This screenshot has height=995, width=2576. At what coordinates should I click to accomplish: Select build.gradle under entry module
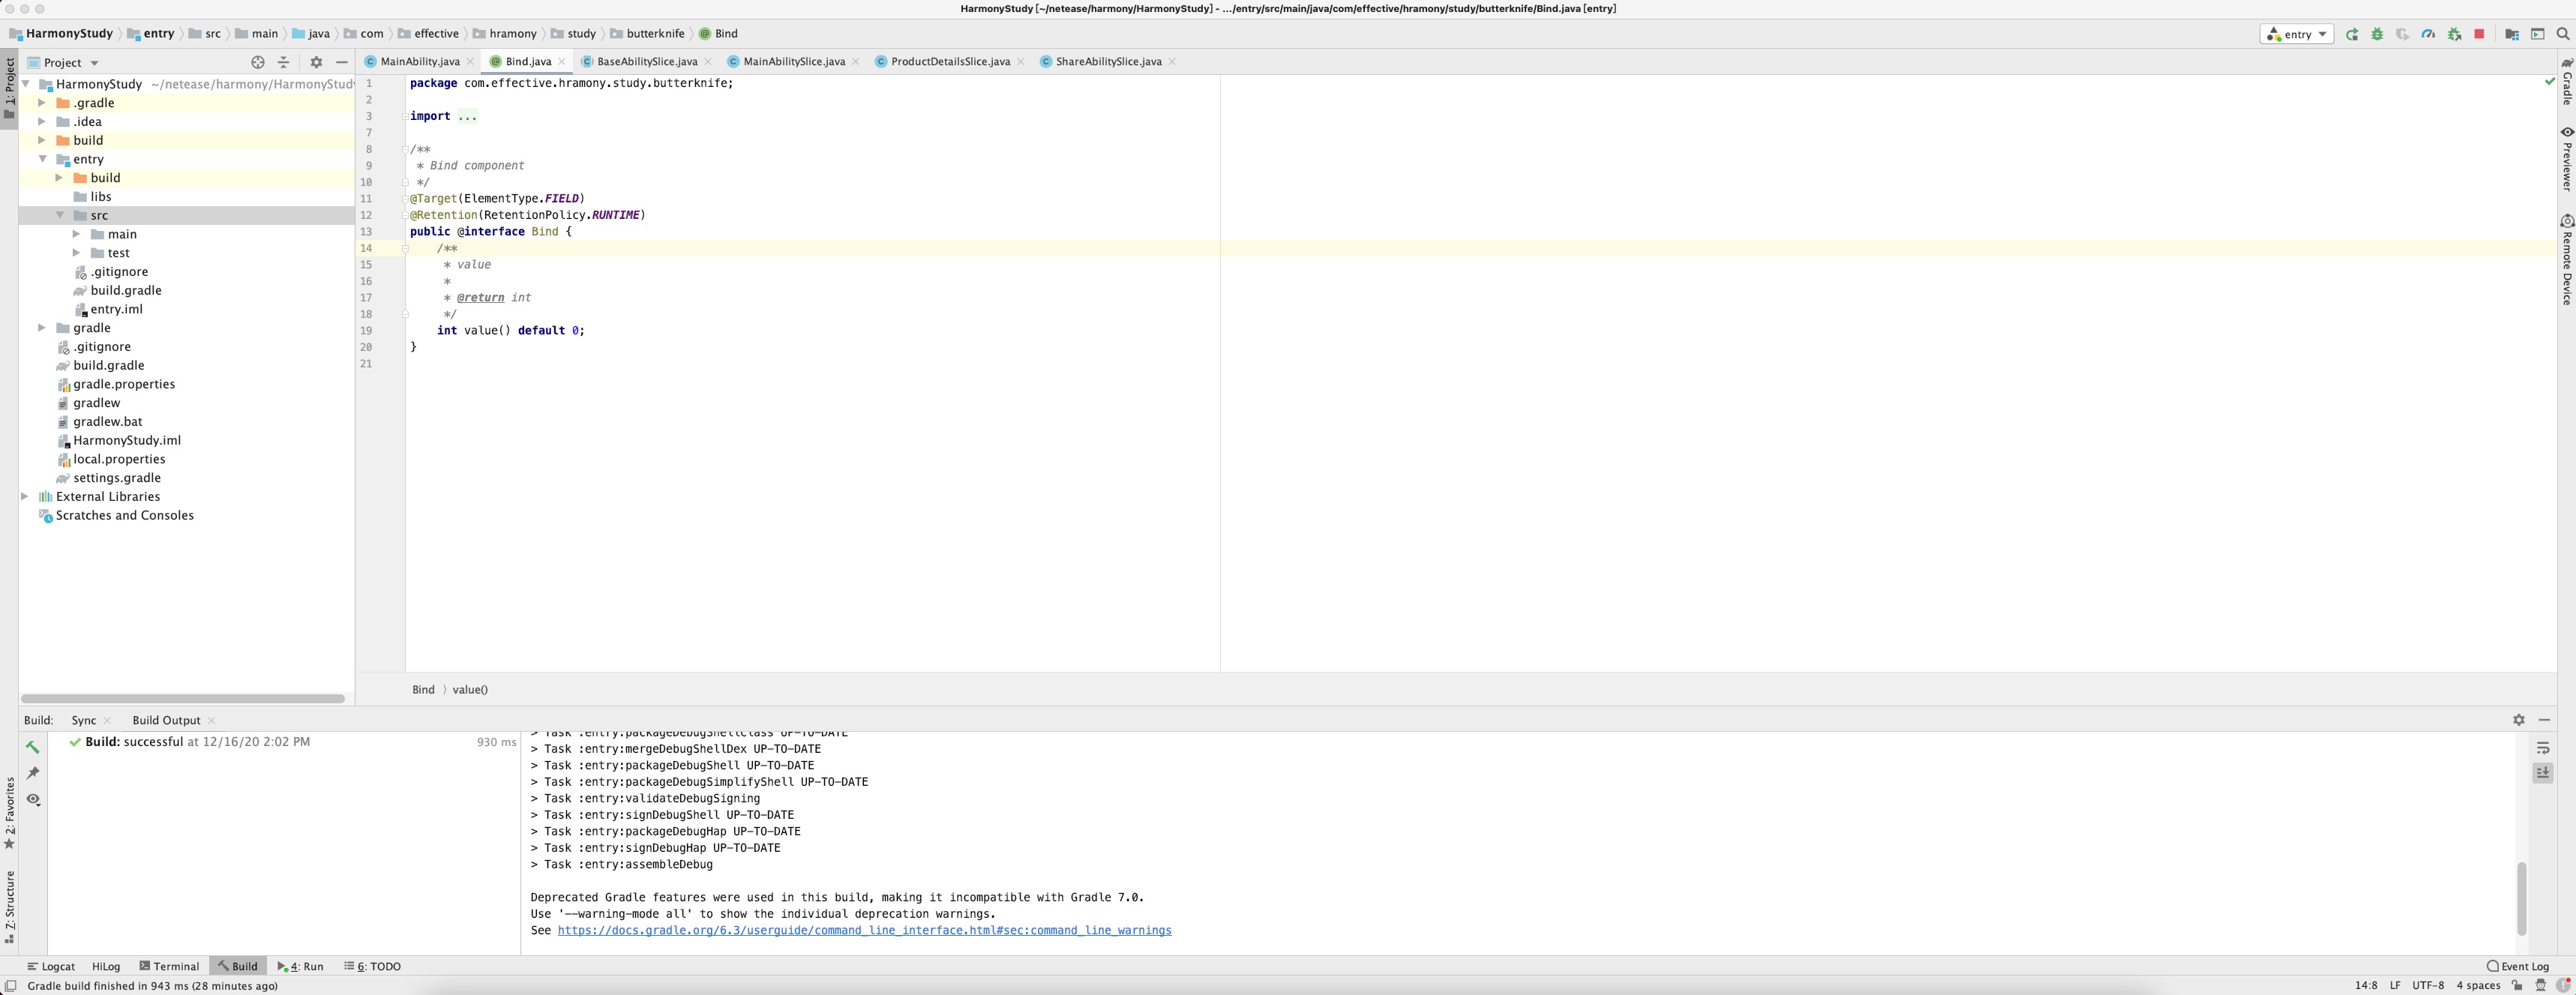(x=126, y=290)
